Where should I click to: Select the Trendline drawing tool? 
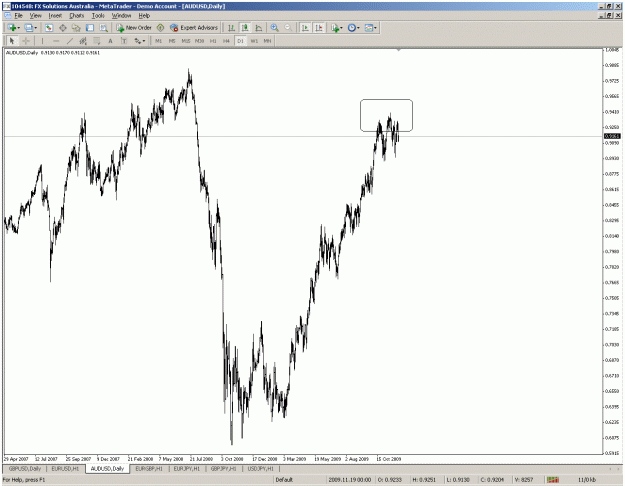click(70, 41)
